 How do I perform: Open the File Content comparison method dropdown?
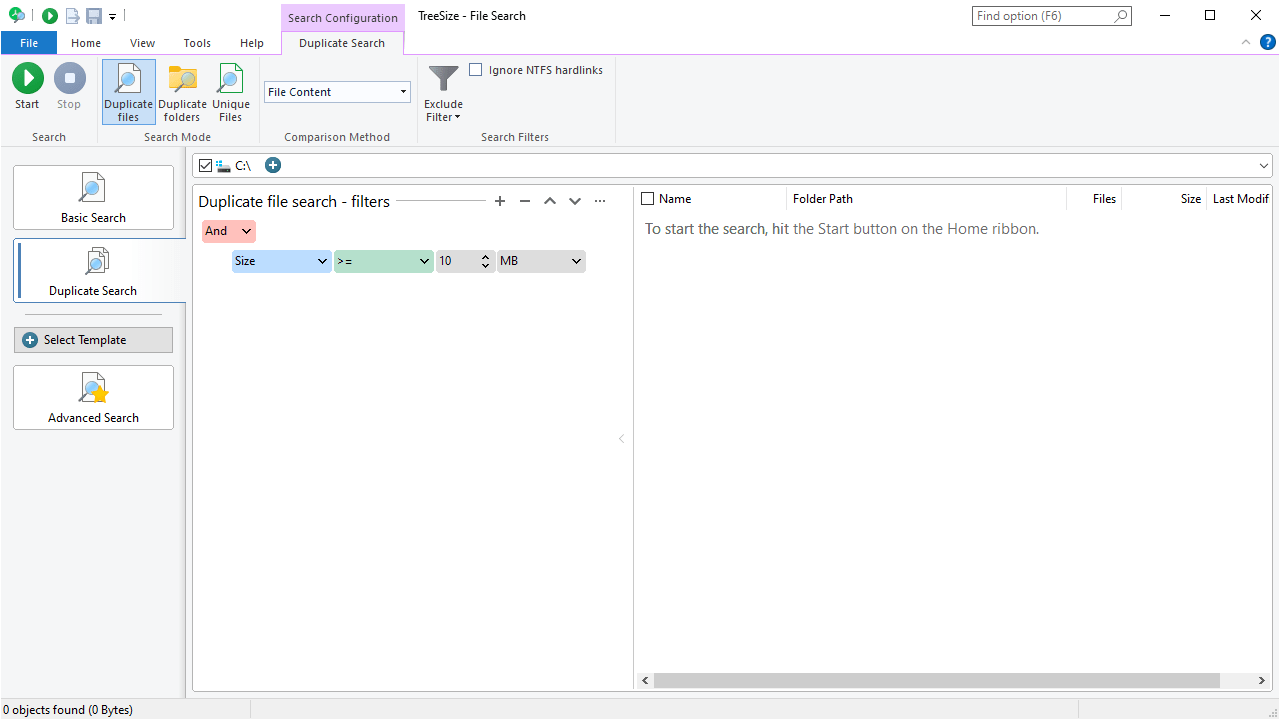point(402,91)
